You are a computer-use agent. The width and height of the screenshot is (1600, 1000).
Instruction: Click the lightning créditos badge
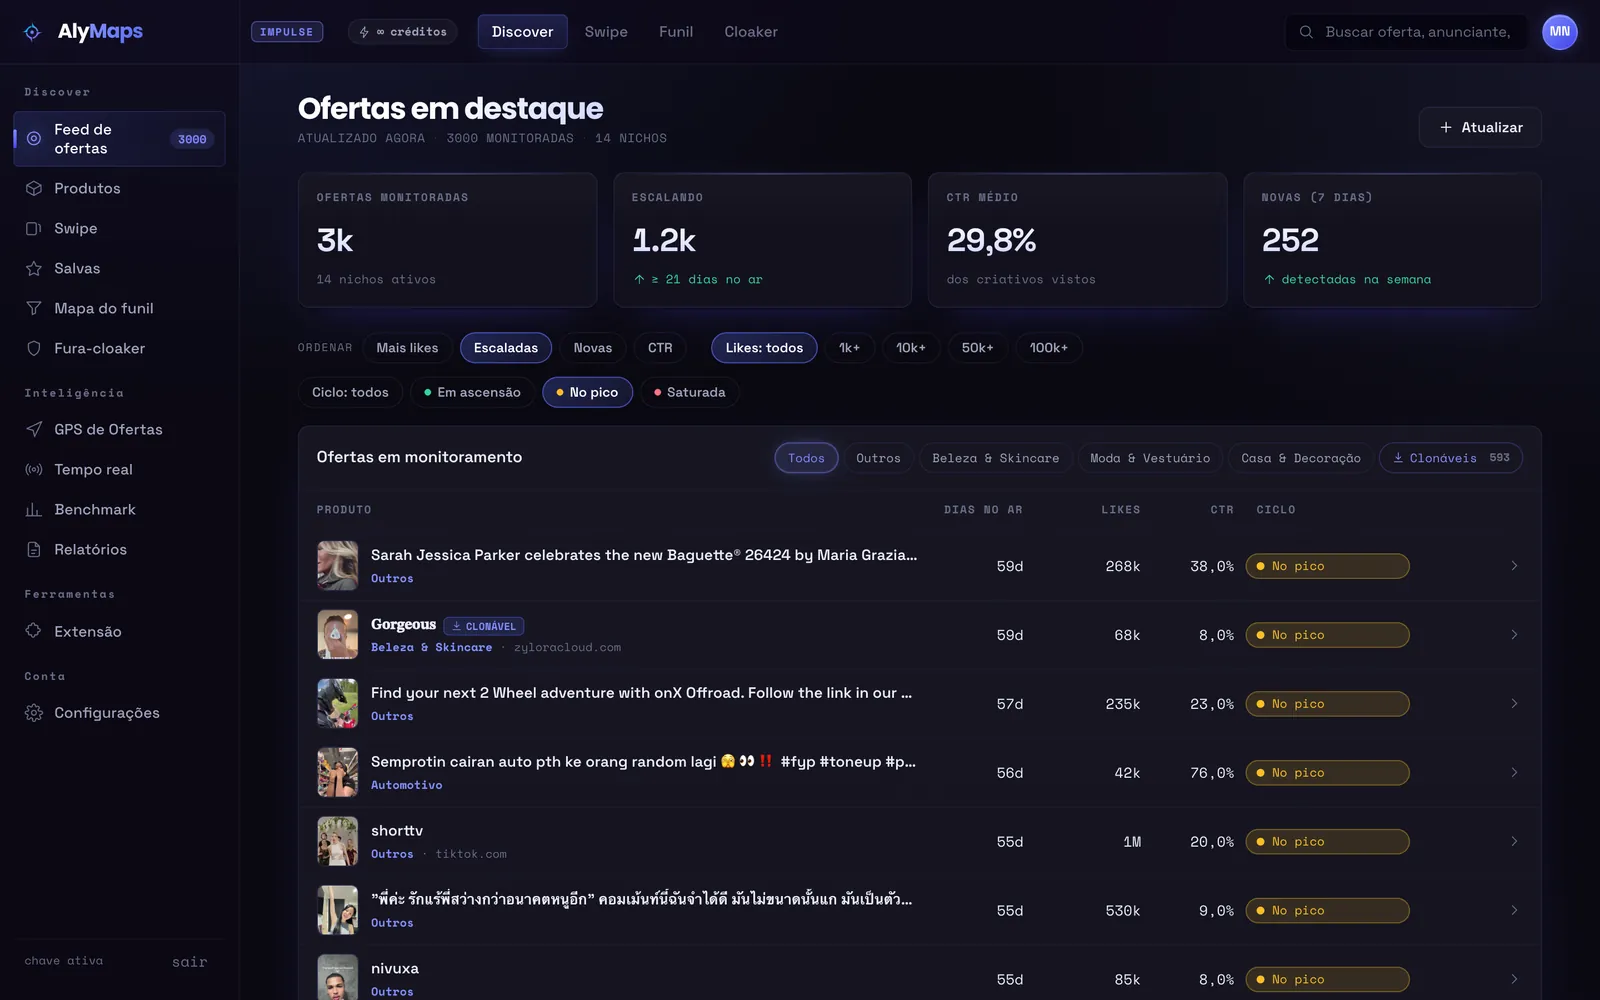pyautogui.click(x=403, y=32)
